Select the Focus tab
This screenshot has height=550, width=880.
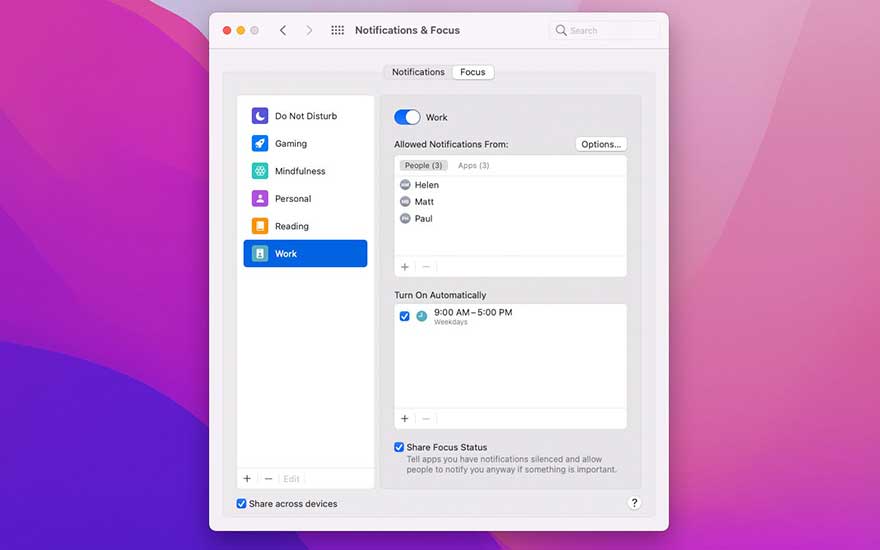point(473,72)
